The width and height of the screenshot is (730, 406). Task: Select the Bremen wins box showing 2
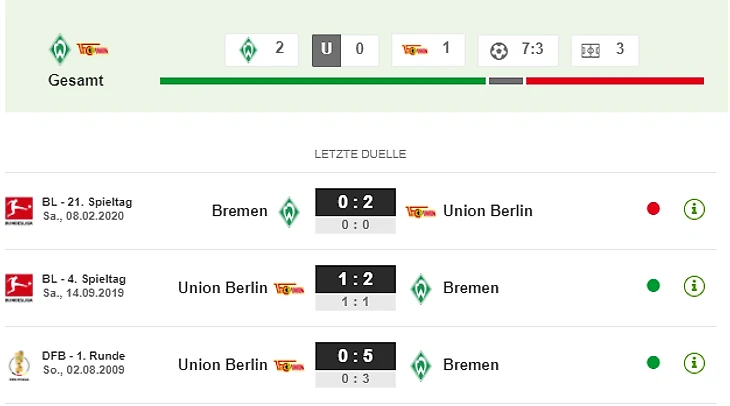[262, 50]
